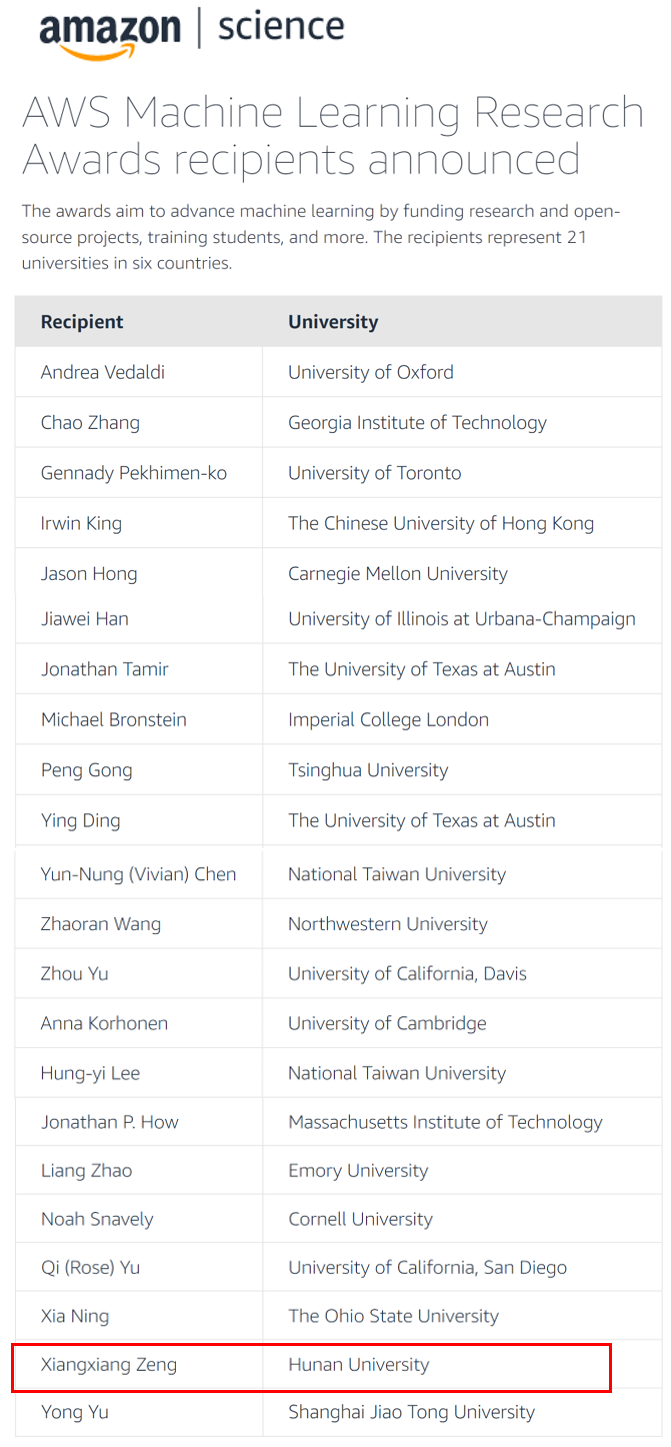Click the University column header
The width and height of the screenshot is (671, 1447).
333,322
